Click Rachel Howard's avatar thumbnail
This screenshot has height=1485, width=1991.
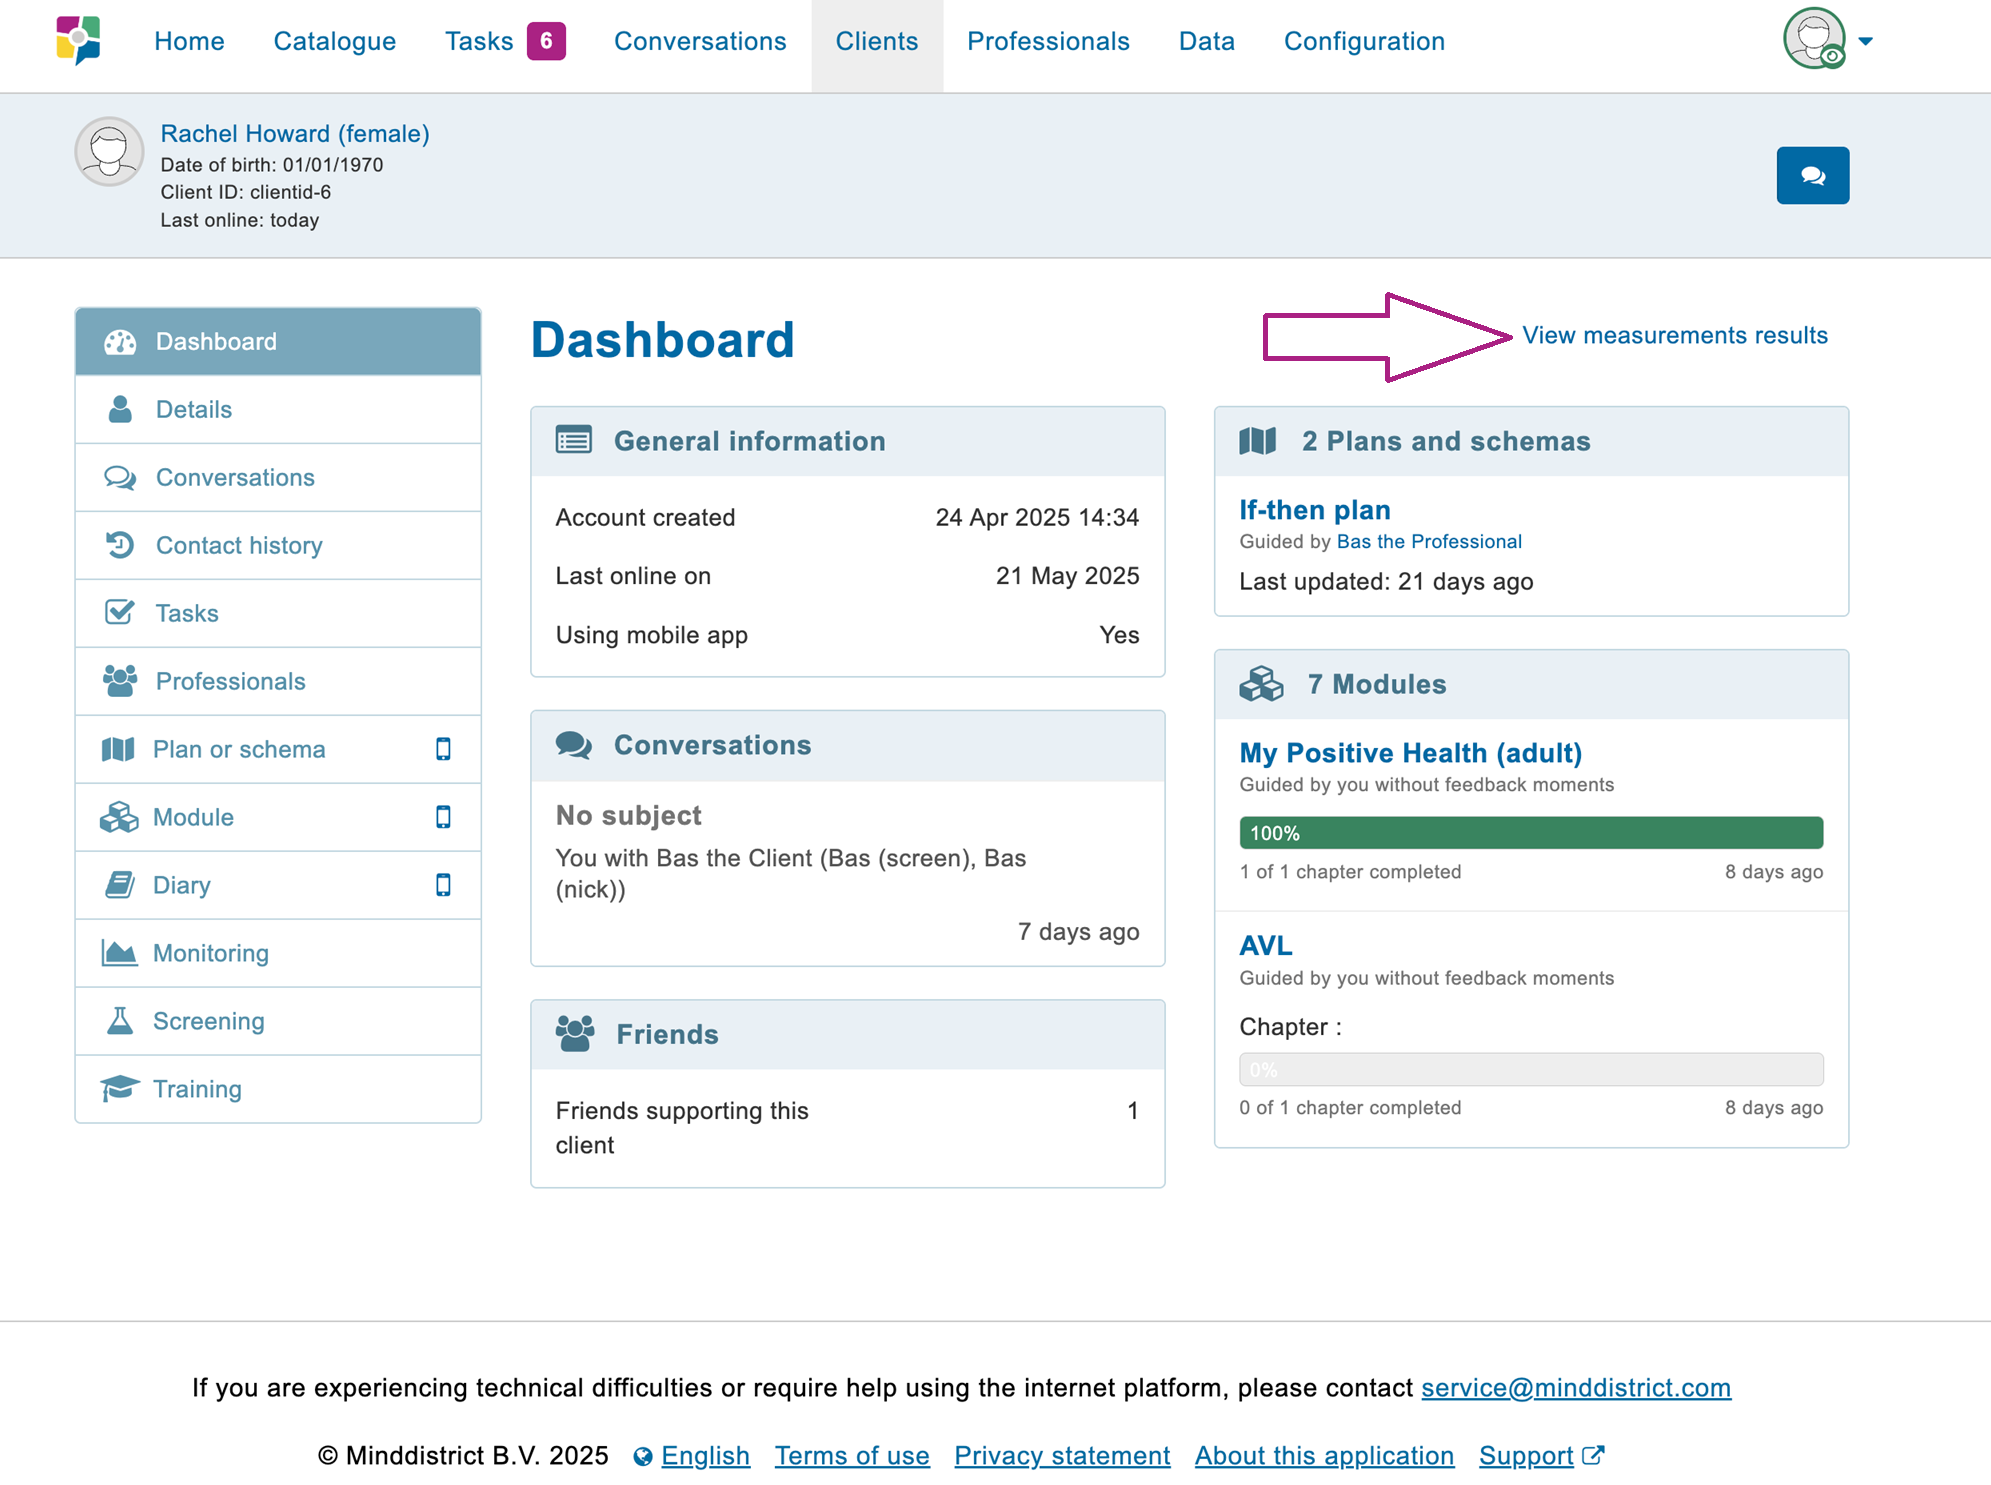(109, 152)
